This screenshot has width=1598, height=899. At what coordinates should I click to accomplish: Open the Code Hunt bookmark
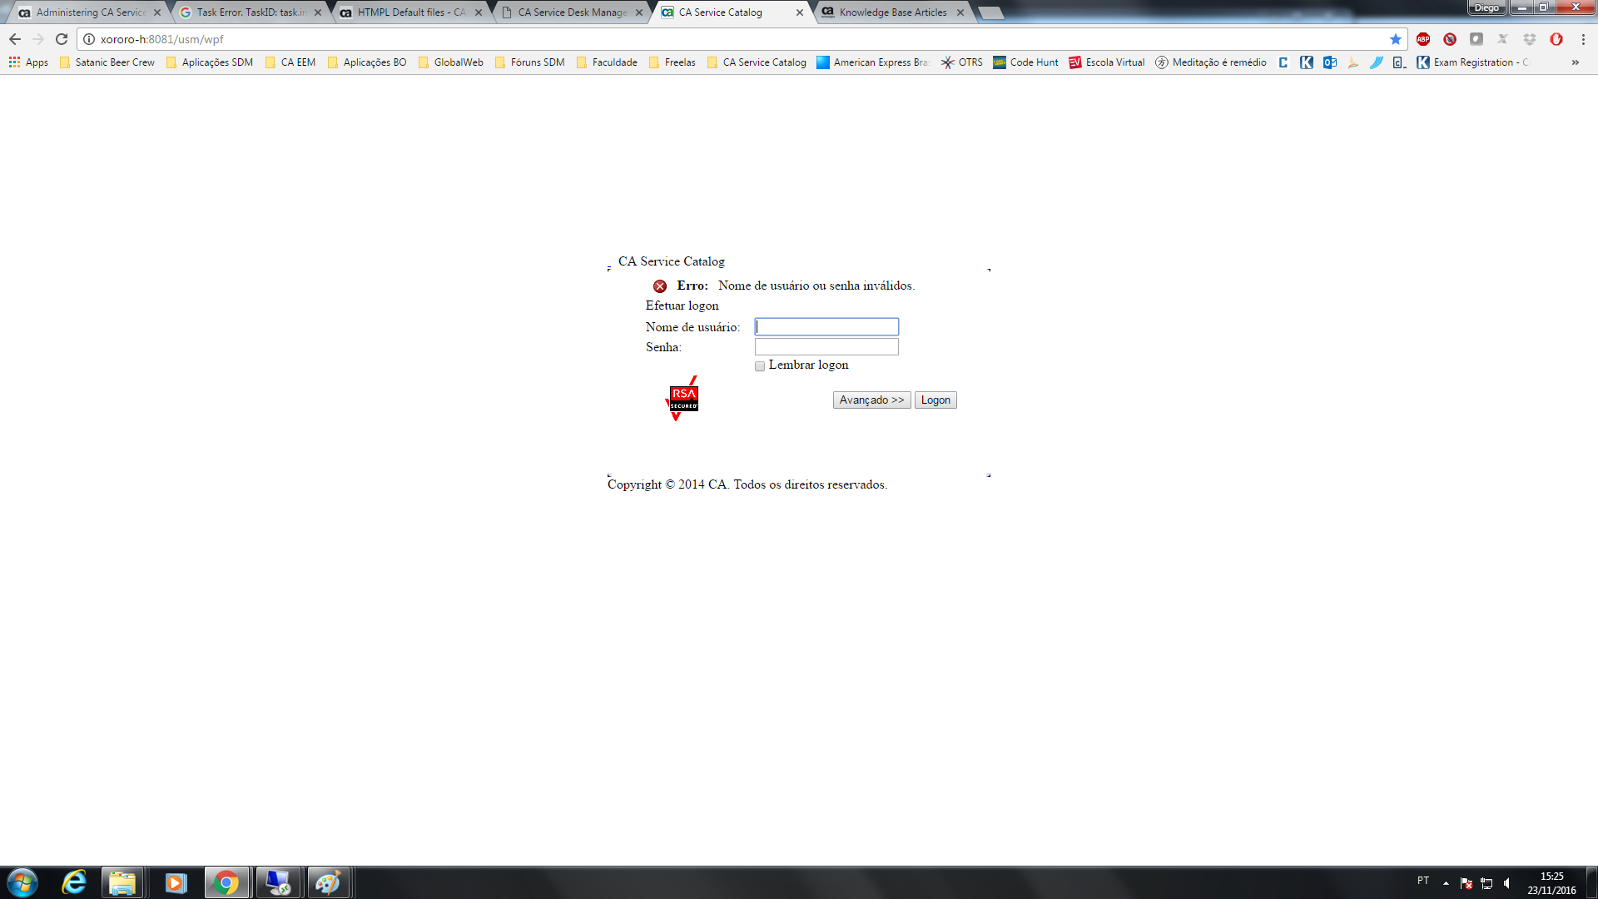(1025, 62)
